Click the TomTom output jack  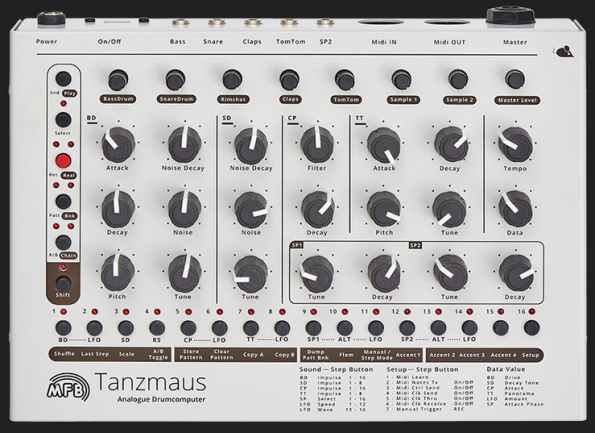(289, 22)
